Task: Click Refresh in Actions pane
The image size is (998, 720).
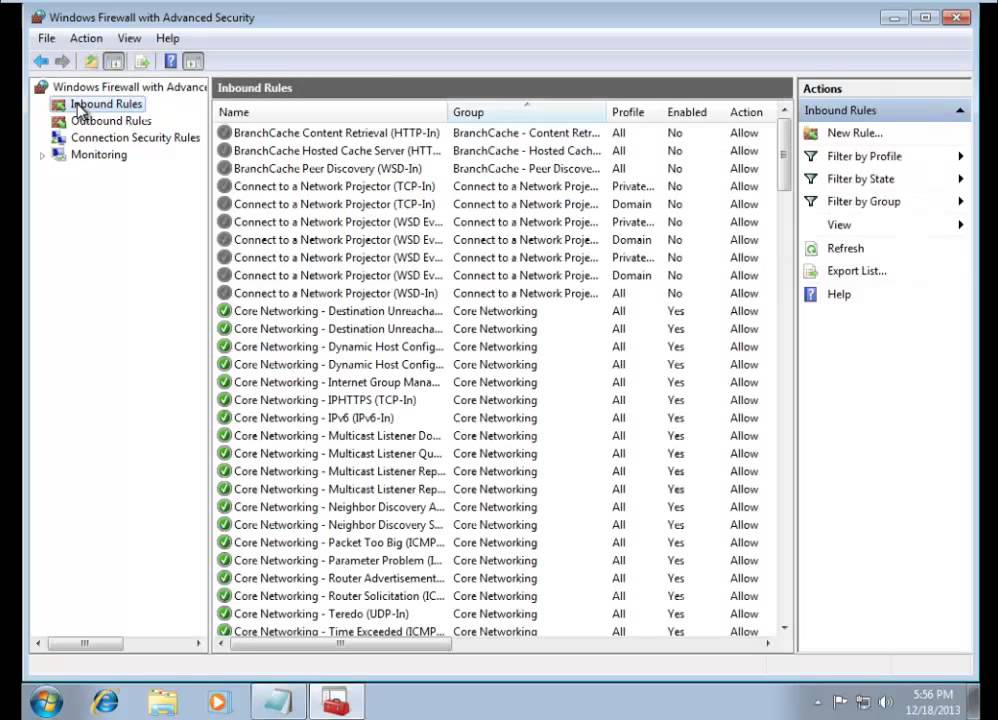Action: pyautogui.click(x=845, y=248)
